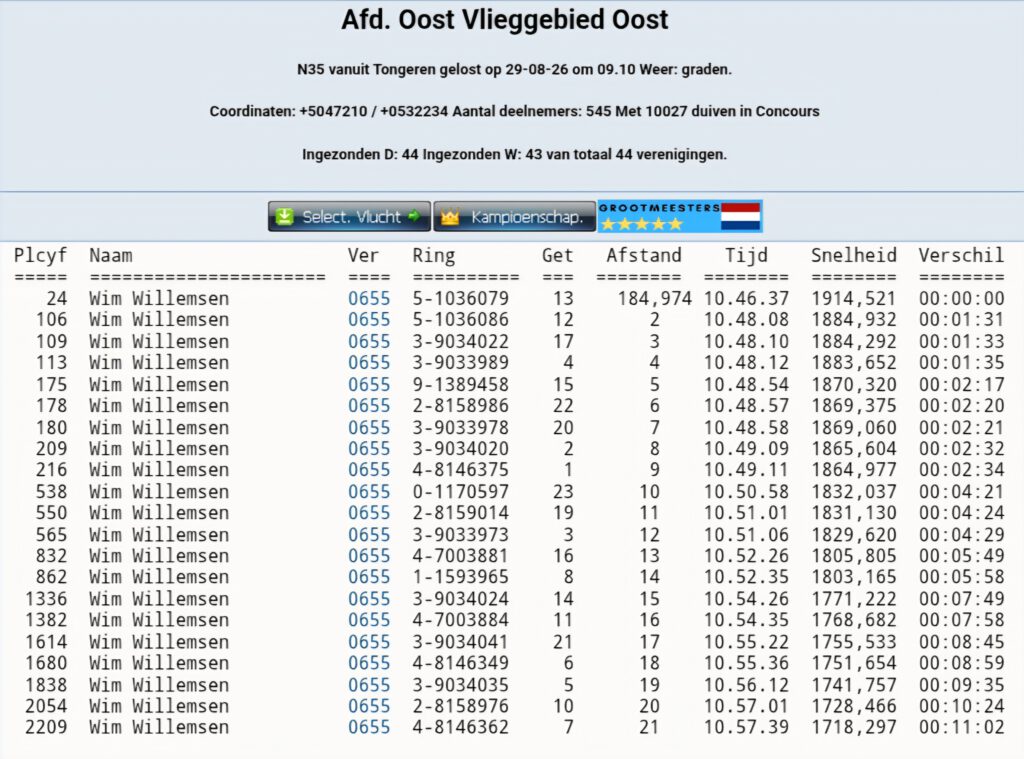This screenshot has width=1024, height=759.
Task: Click the Dutch flag icon
Action: 741,216
